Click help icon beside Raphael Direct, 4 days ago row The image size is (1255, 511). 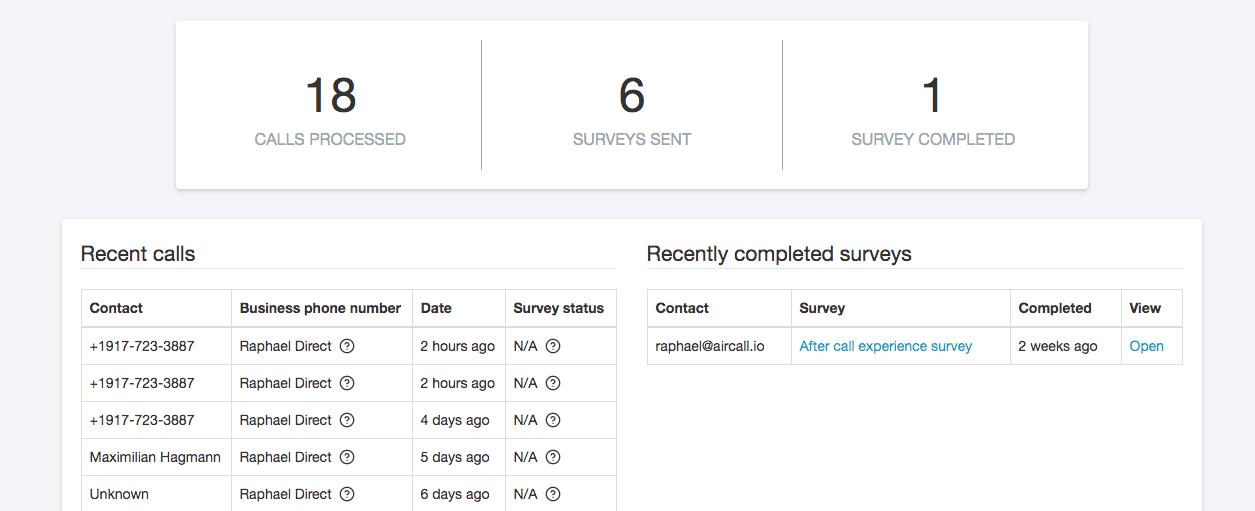347,420
